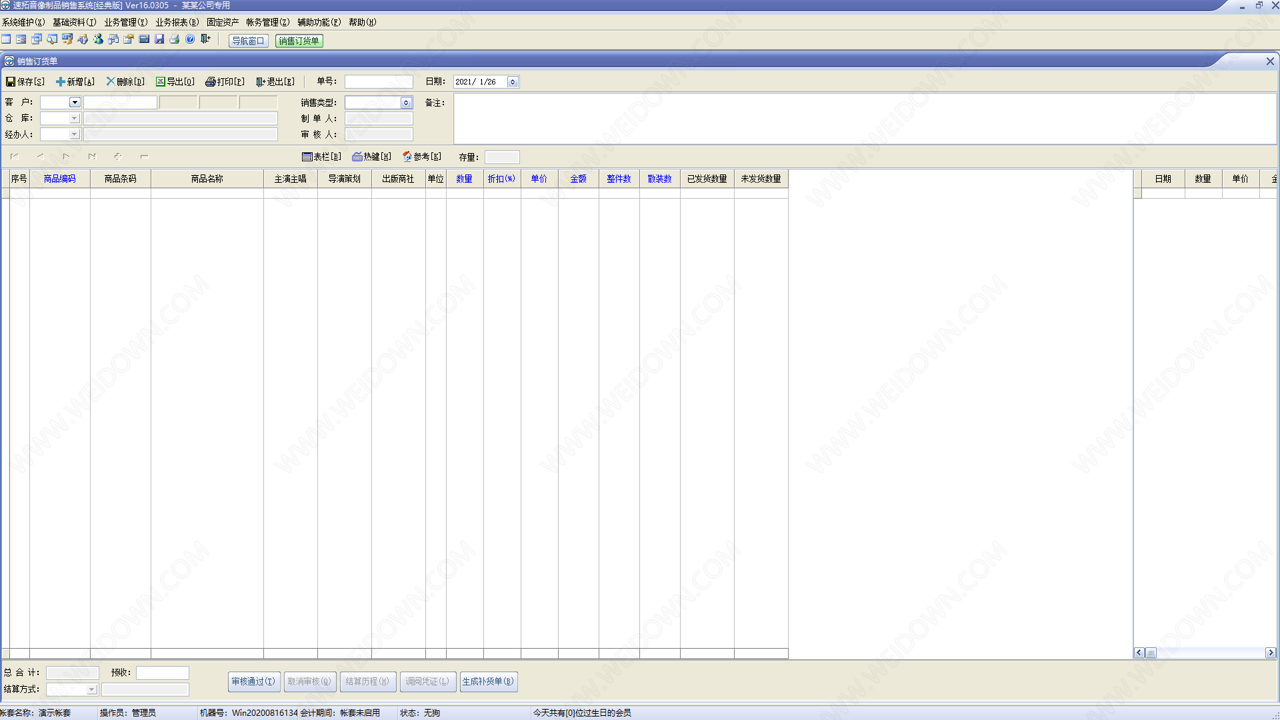Click the right panel scrollbar's right arrow

1271,653
